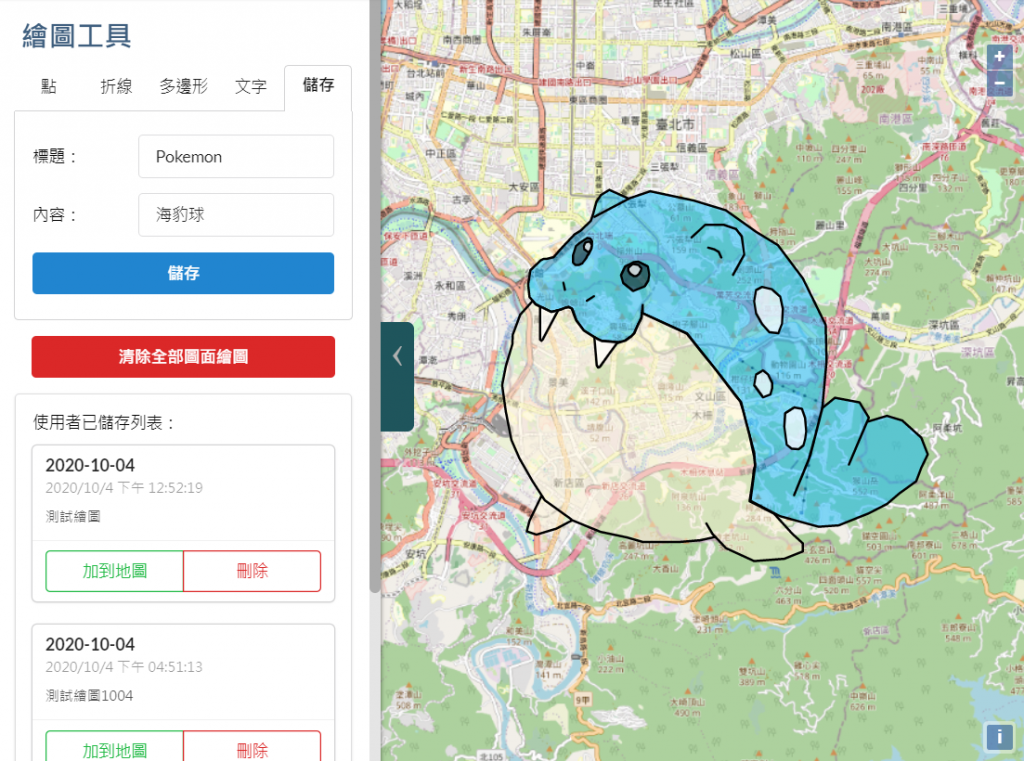Screen dimensions: 1024x761
Task: Click 臺北市 label on map
Action: (x=675, y=124)
